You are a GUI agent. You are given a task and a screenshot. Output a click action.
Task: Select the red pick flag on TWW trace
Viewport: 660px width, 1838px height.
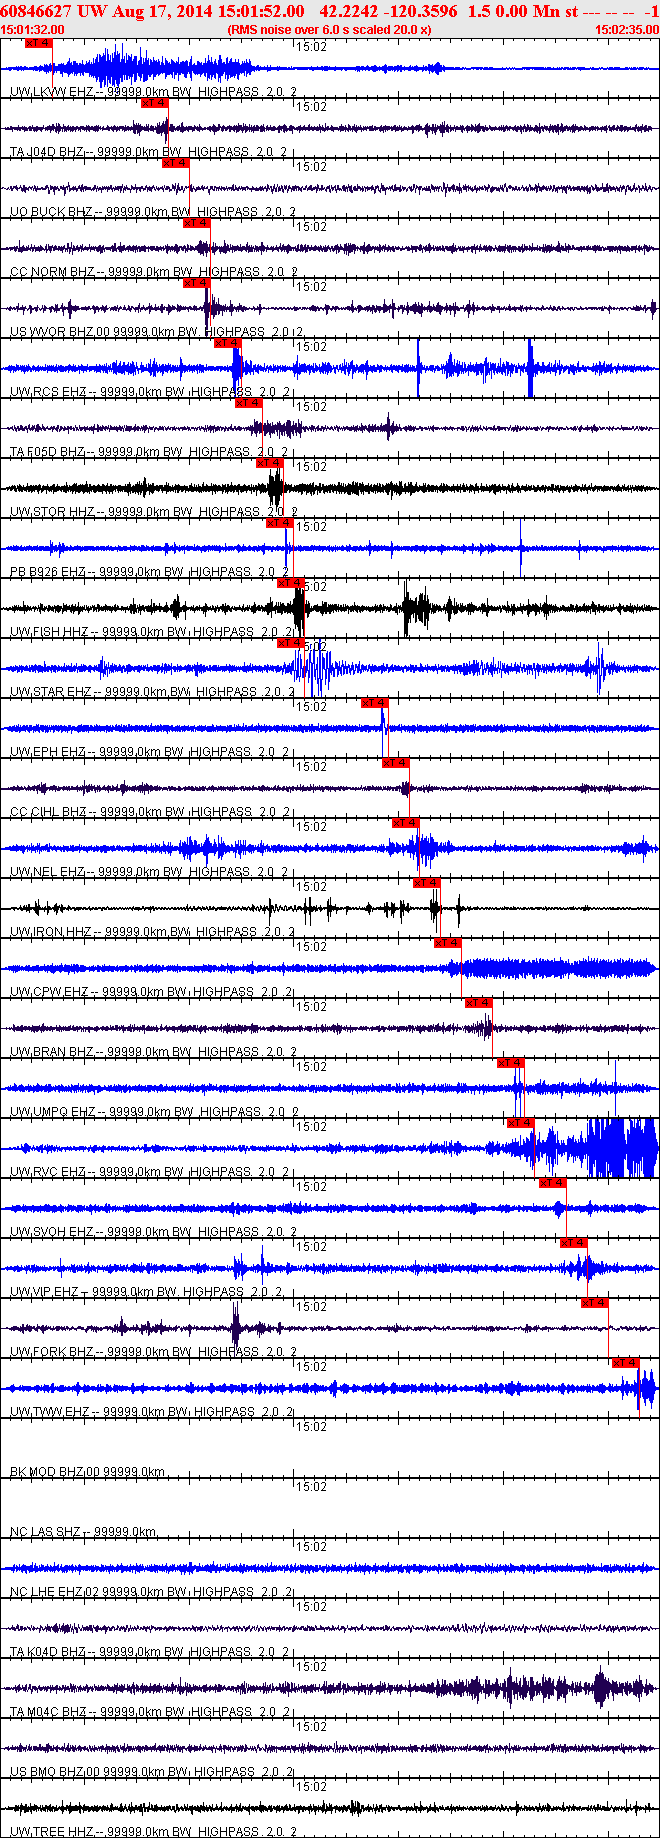[x=626, y=1363]
